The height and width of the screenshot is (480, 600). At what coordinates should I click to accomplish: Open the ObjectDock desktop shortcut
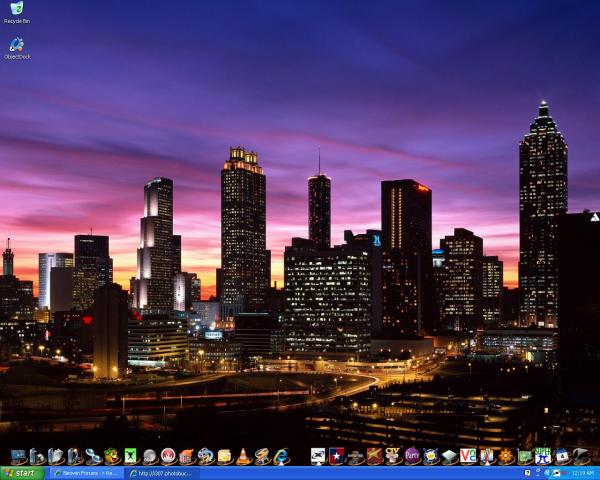pyautogui.click(x=17, y=49)
